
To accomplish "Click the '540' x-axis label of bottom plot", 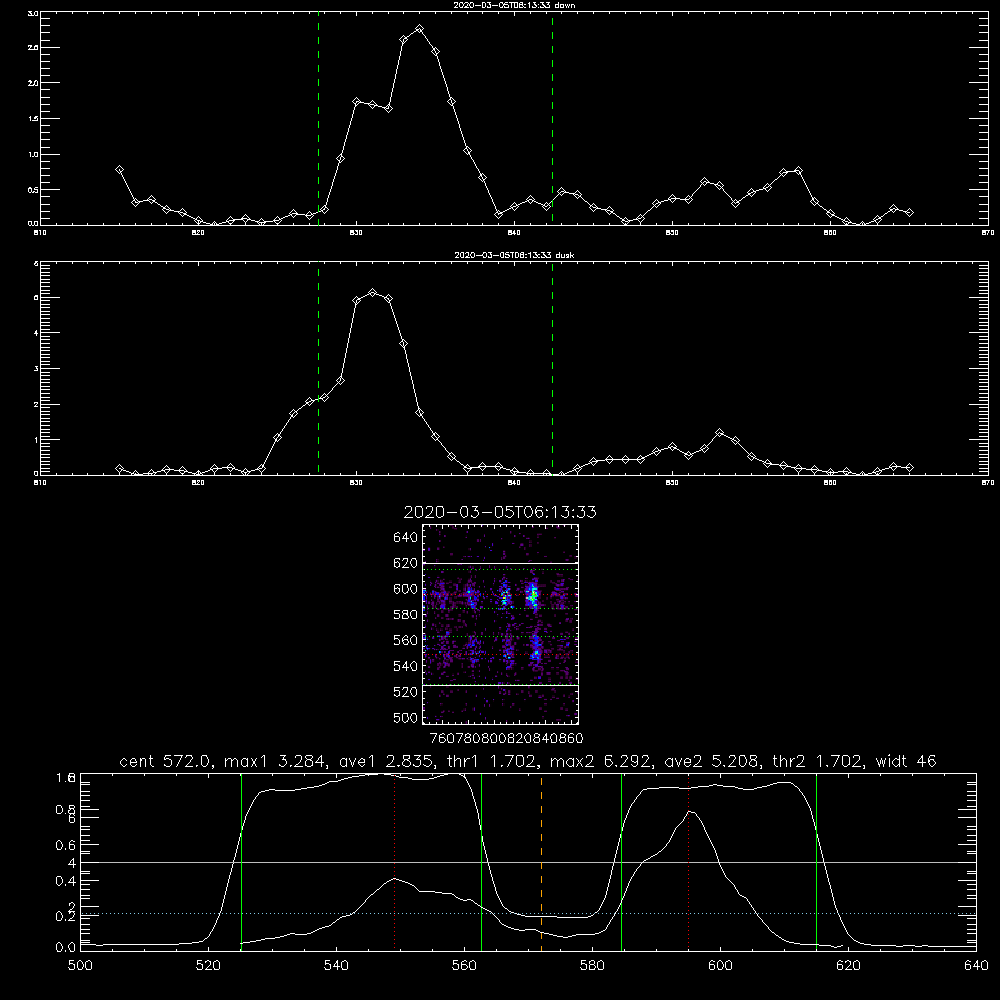I will 336,966.
